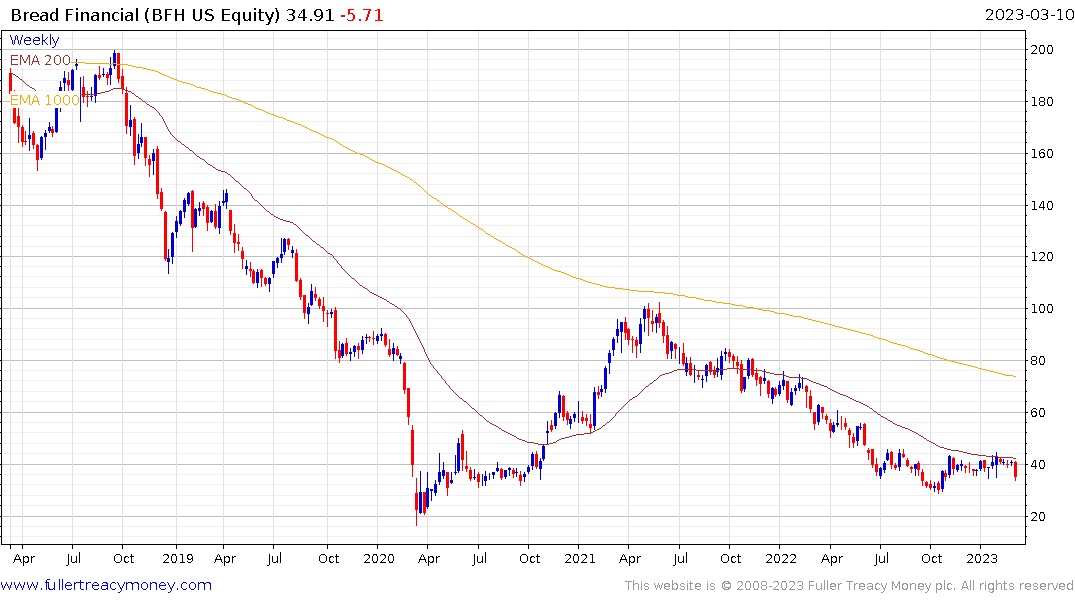
Task: Click the www.fullertreacymoney.com link
Action: point(106,585)
